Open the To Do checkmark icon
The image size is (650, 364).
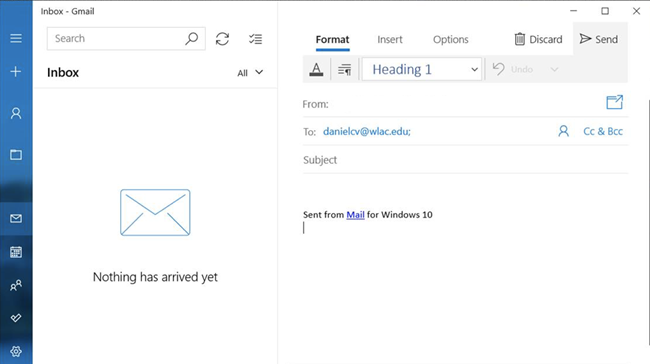(16, 318)
